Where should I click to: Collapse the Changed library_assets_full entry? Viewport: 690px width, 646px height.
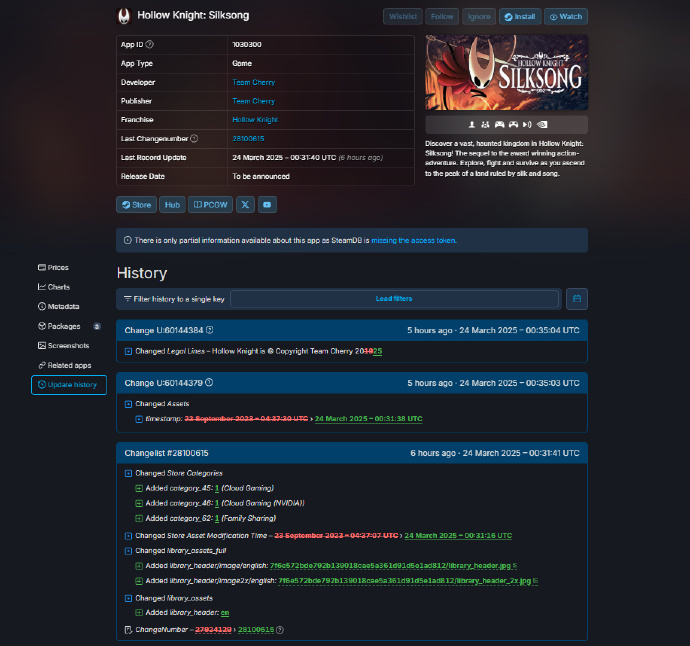(128, 551)
